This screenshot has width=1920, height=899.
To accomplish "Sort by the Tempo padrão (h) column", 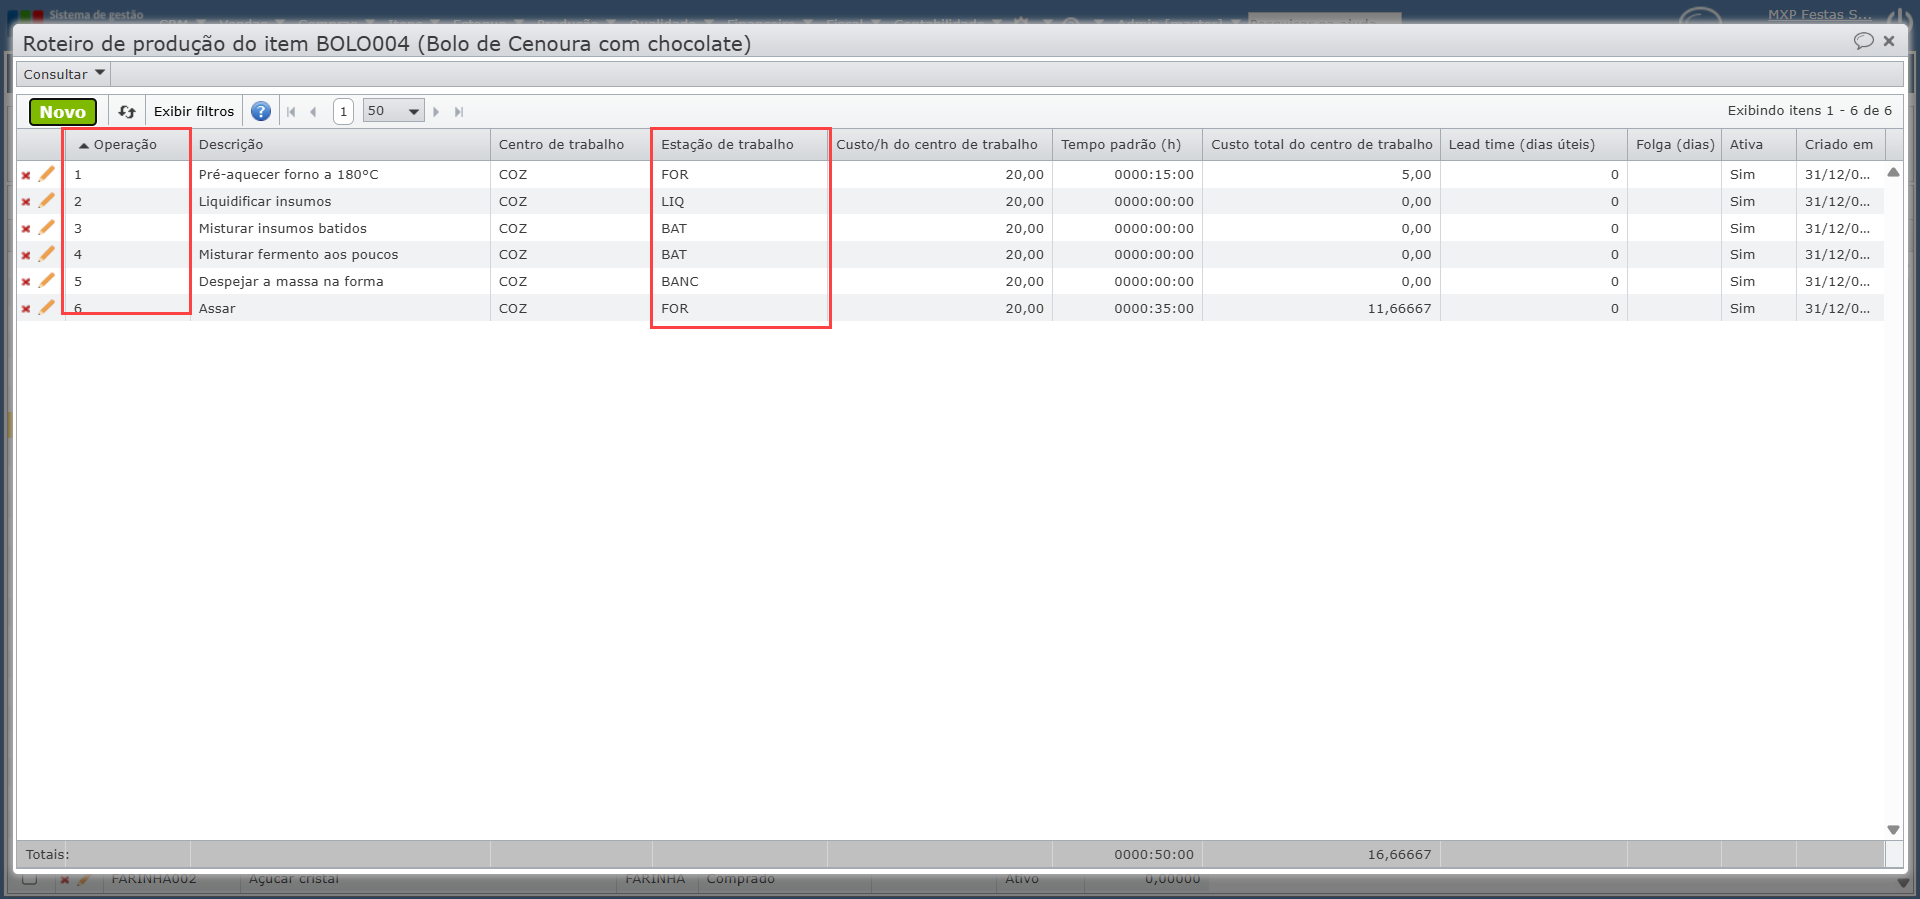I will point(1127,145).
